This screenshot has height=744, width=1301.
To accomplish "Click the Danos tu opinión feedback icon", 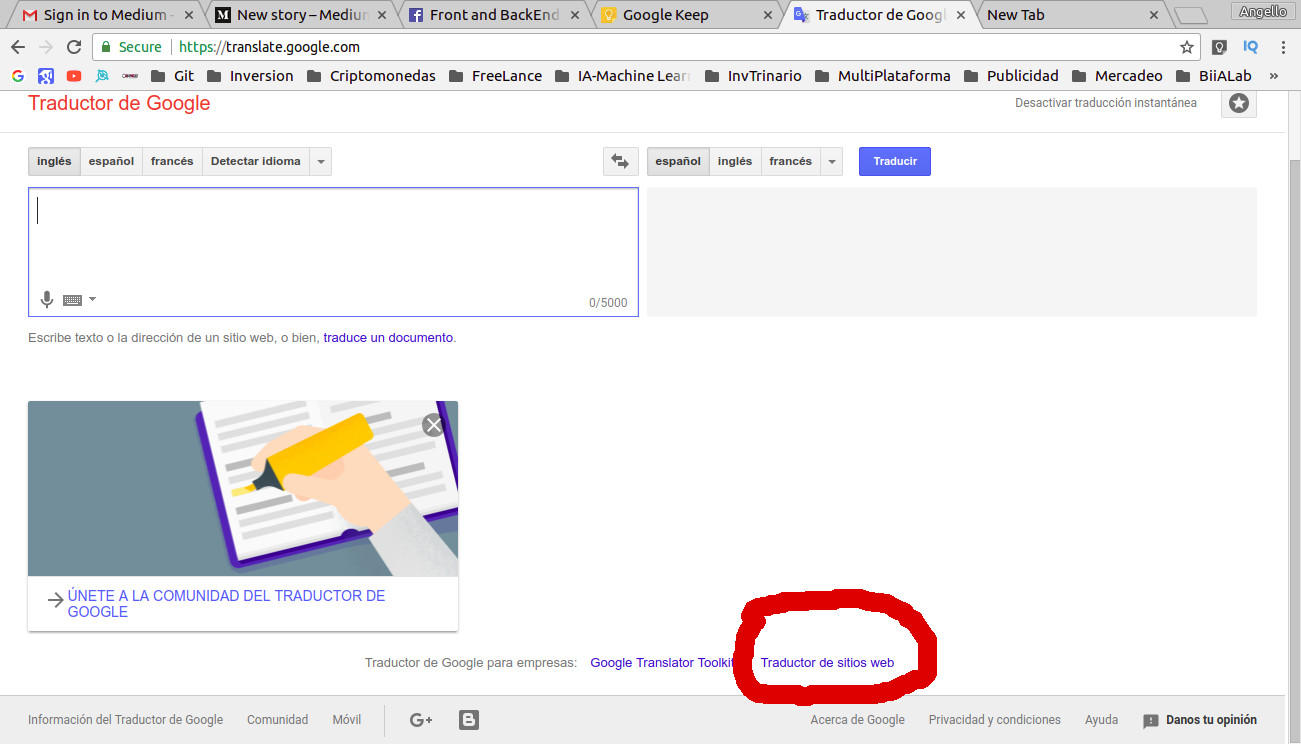I will click(x=1151, y=721).
